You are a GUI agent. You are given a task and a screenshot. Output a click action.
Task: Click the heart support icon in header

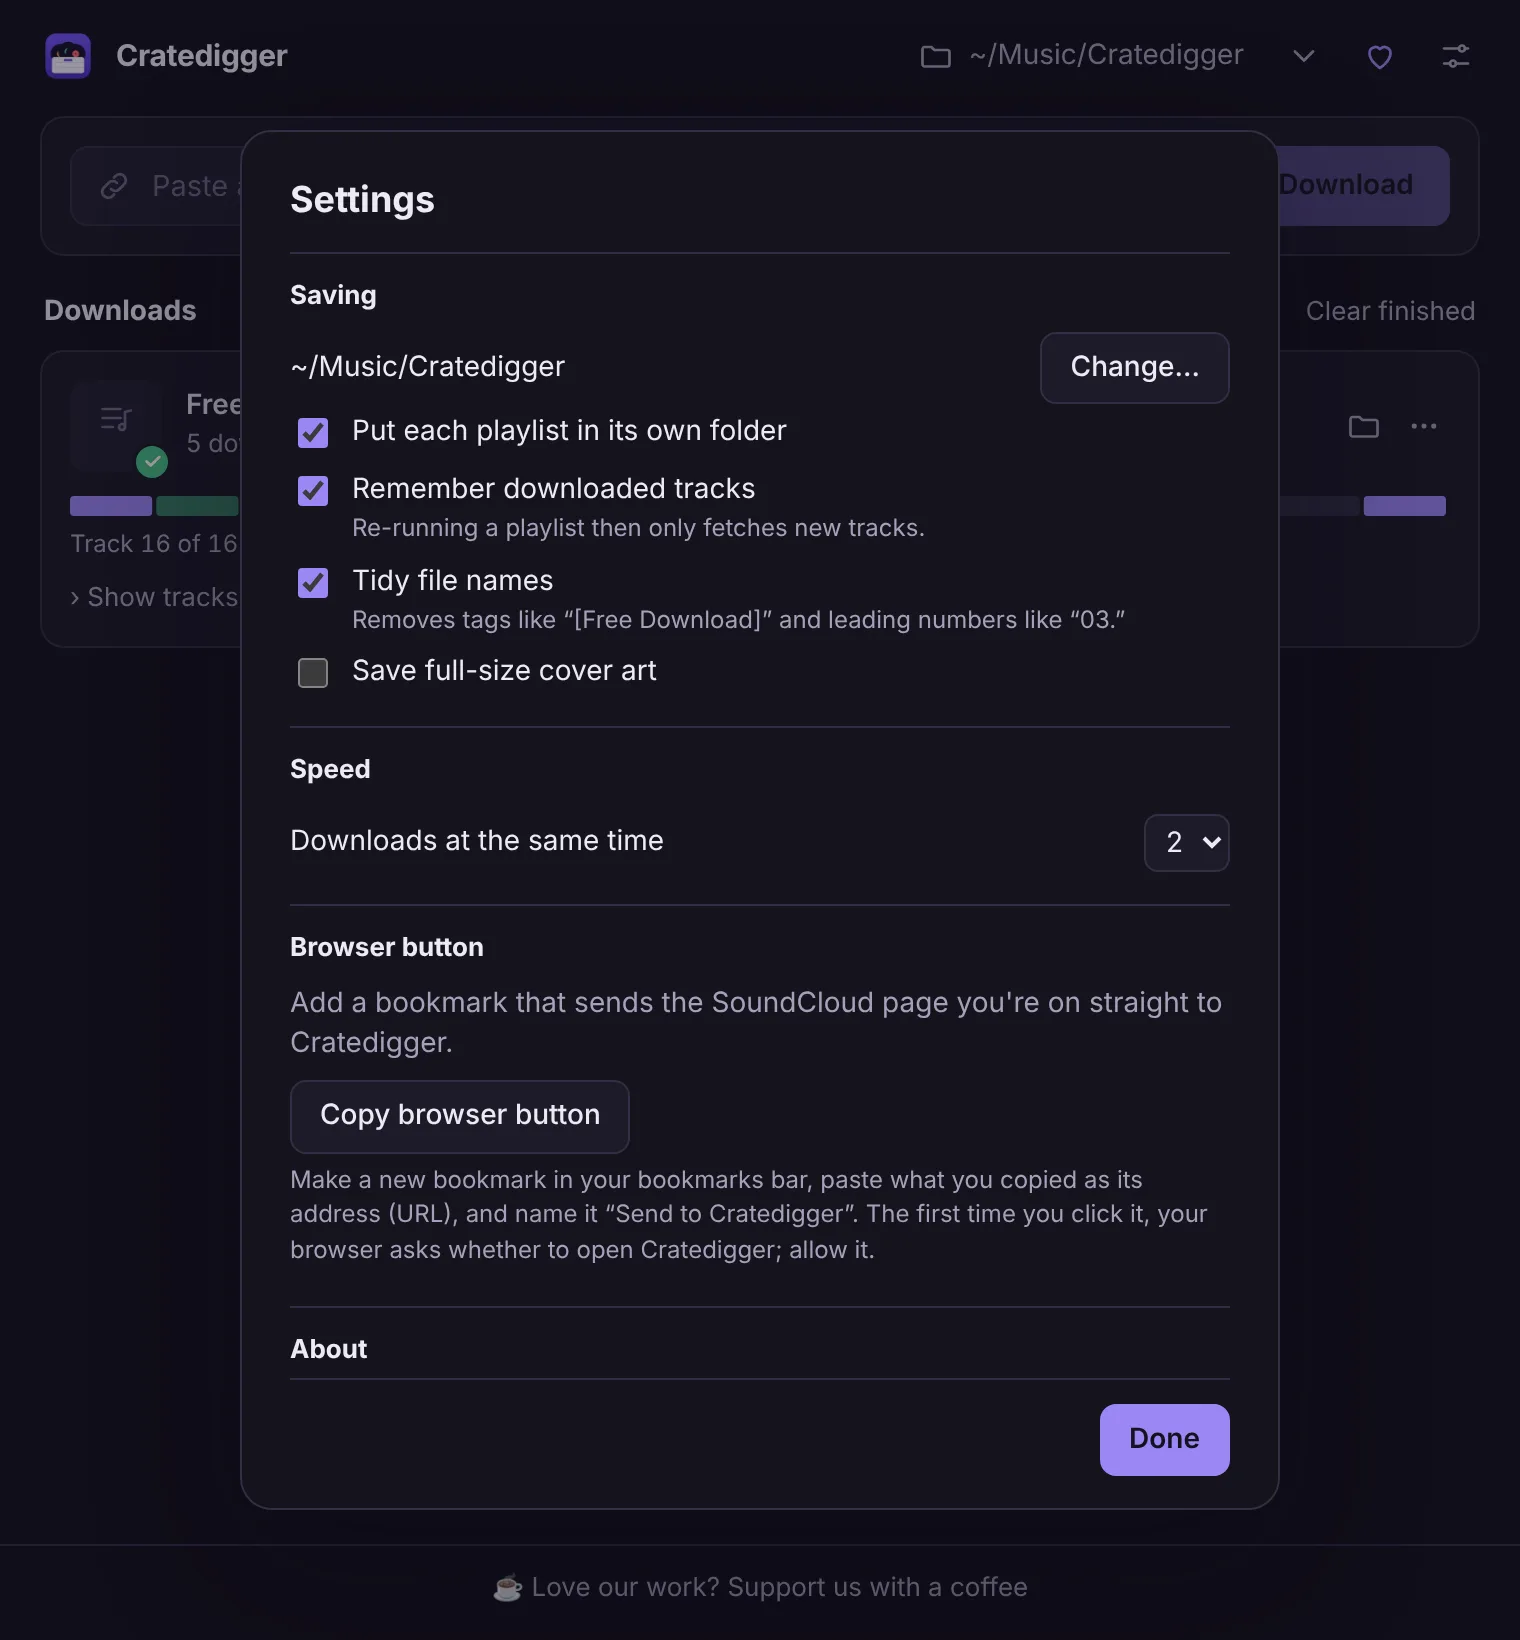pyautogui.click(x=1380, y=57)
